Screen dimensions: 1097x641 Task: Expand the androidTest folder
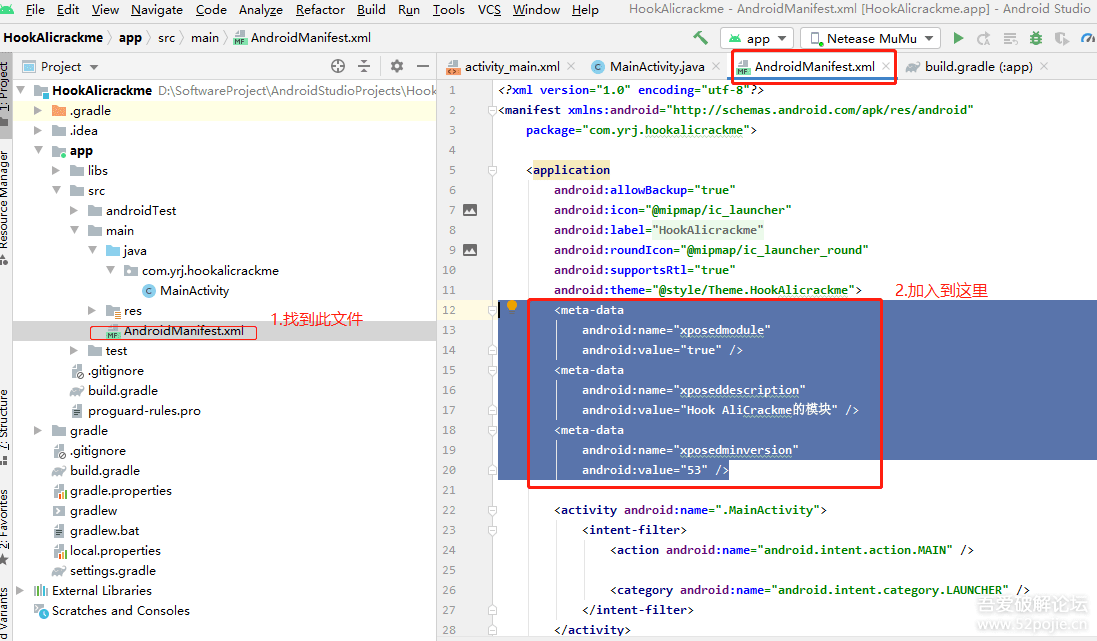[74, 211]
